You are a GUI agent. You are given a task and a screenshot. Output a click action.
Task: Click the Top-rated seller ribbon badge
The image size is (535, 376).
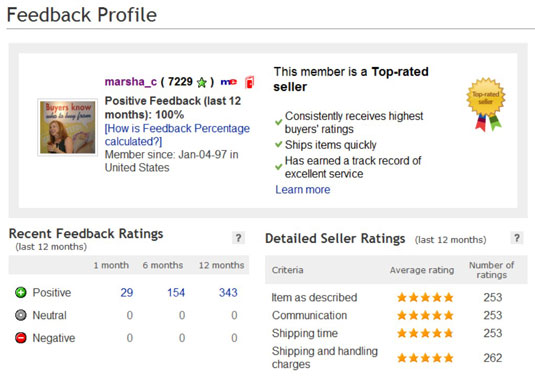[x=486, y=104]
